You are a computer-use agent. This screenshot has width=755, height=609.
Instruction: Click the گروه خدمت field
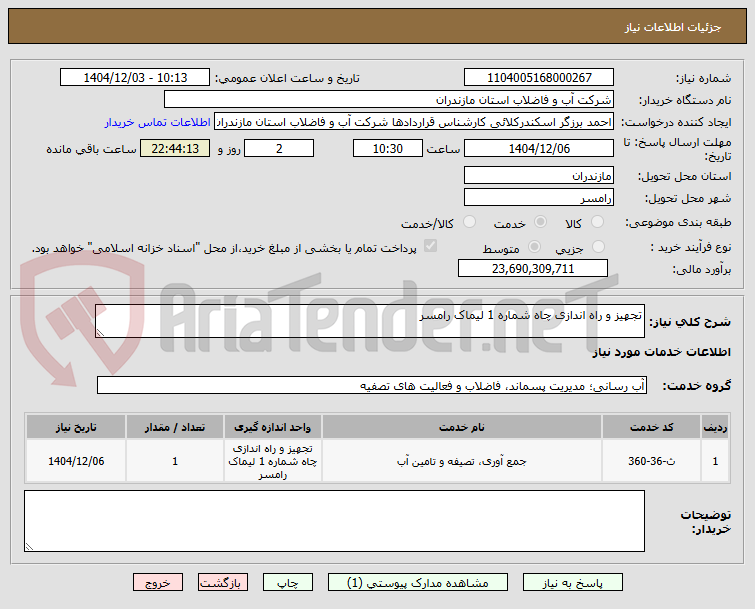(372, 386)
